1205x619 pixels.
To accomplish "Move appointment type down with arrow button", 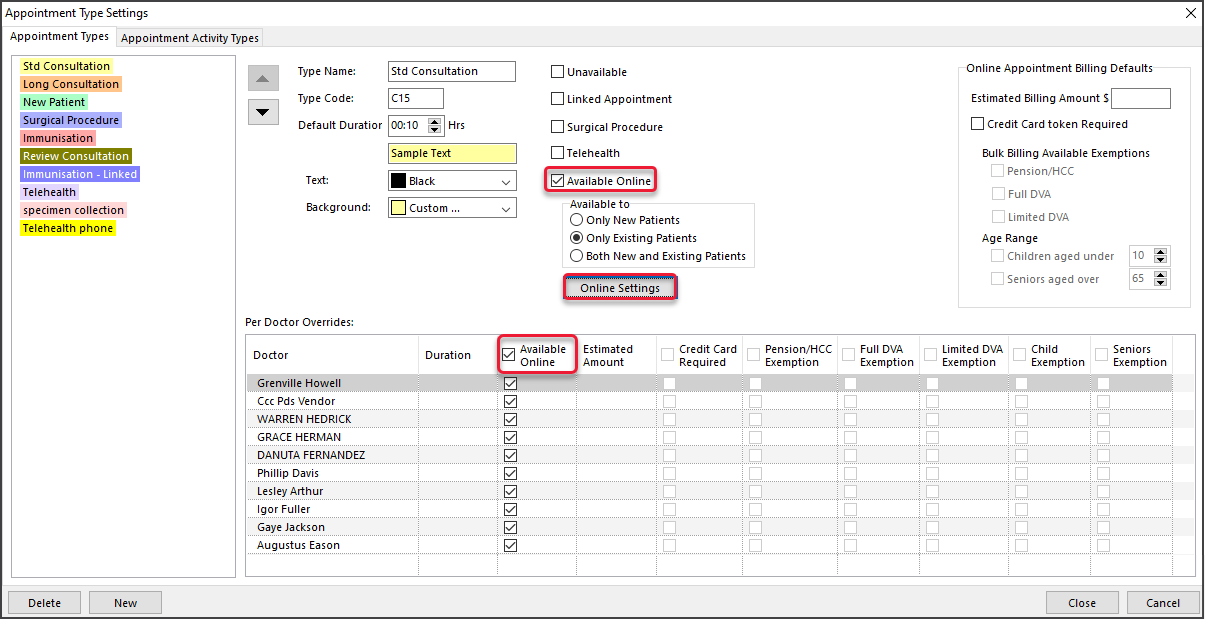I will [x=262, y=111].
